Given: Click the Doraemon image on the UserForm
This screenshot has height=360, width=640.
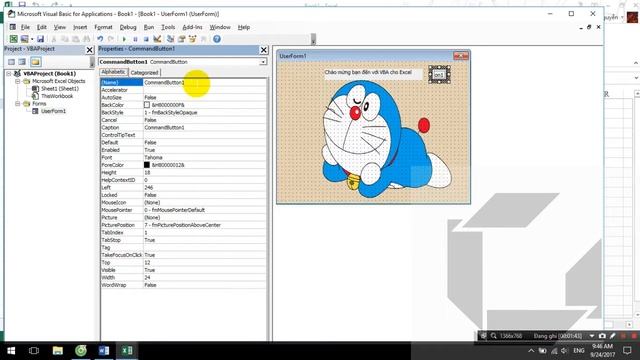Looking at the screenshot, I should click(x=386, y=140).
